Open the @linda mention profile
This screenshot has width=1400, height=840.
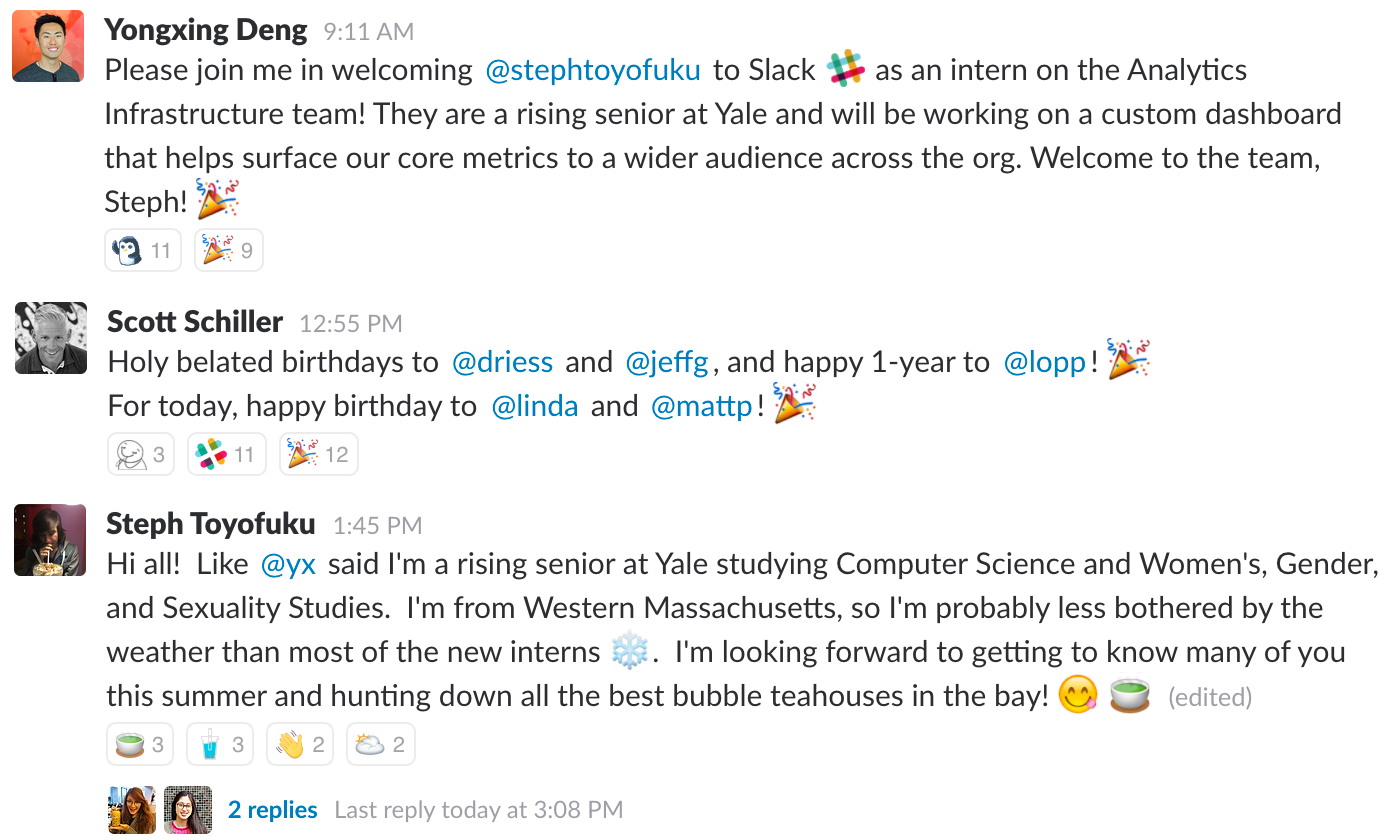coord(535,406)
